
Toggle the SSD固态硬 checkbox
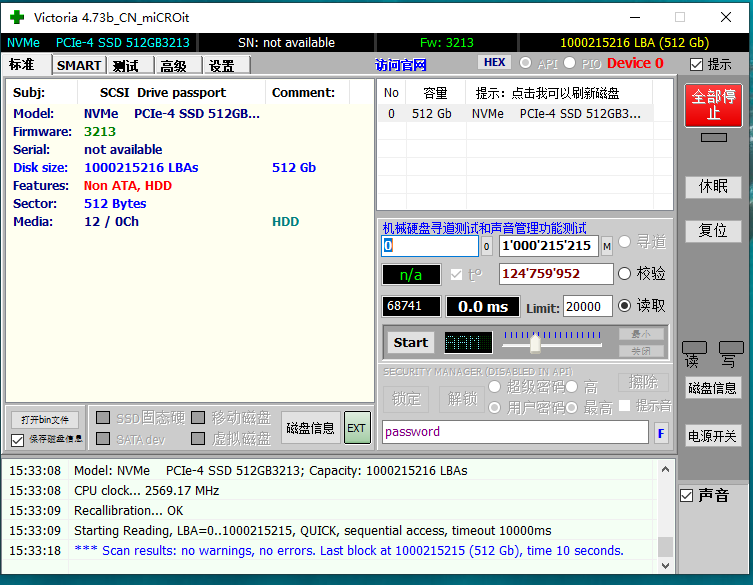pos(103,417)
